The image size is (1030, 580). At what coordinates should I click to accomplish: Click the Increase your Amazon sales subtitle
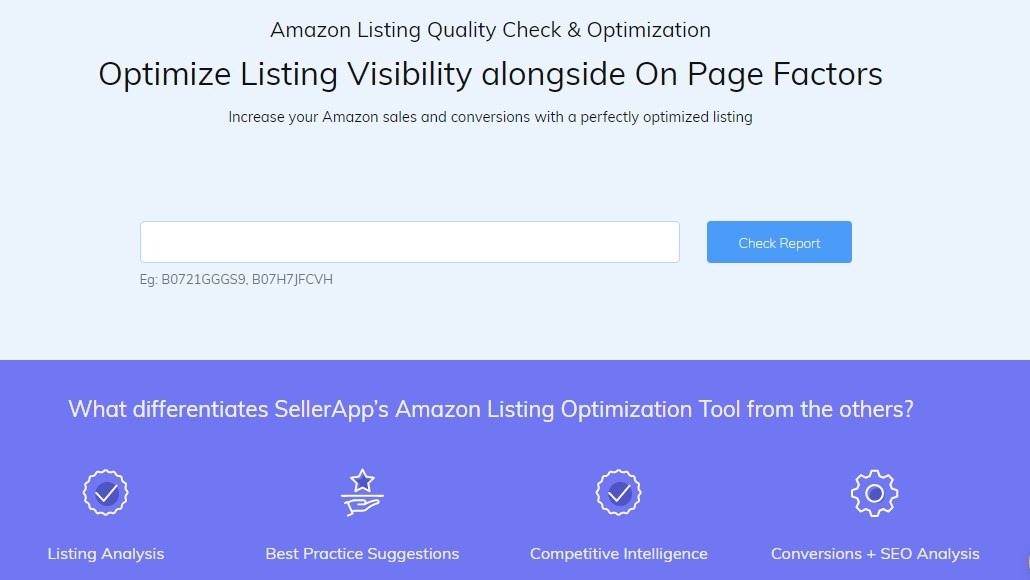pos(490,117)
